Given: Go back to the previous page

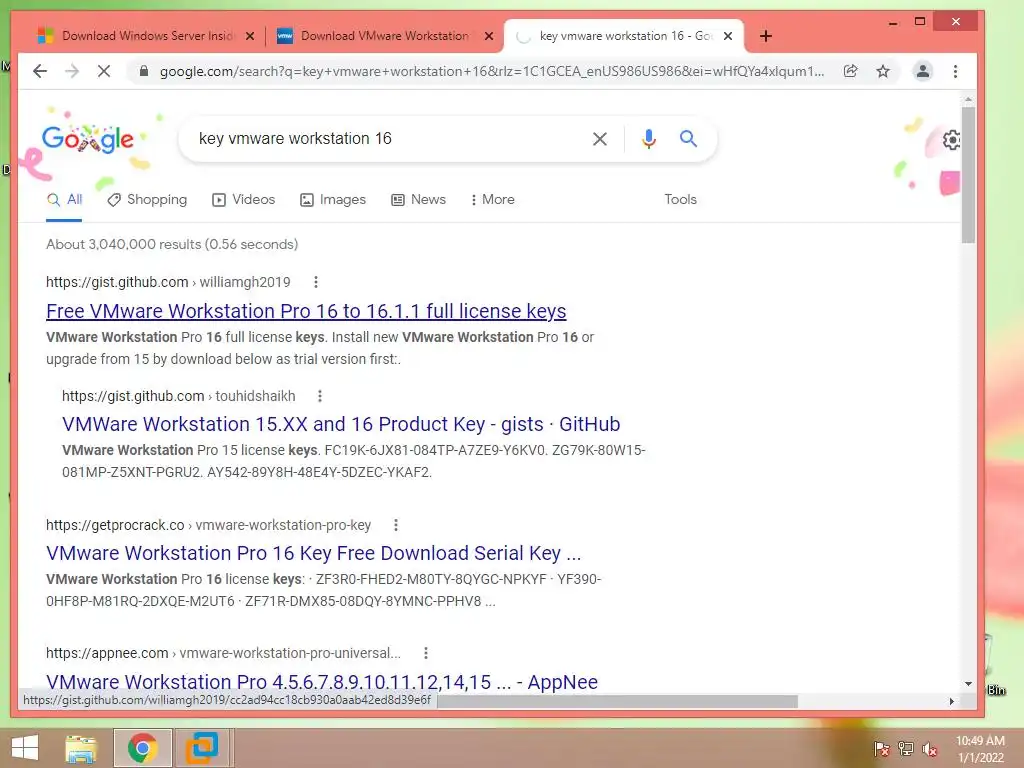Looking at the screenshot, I should point(40,71).
